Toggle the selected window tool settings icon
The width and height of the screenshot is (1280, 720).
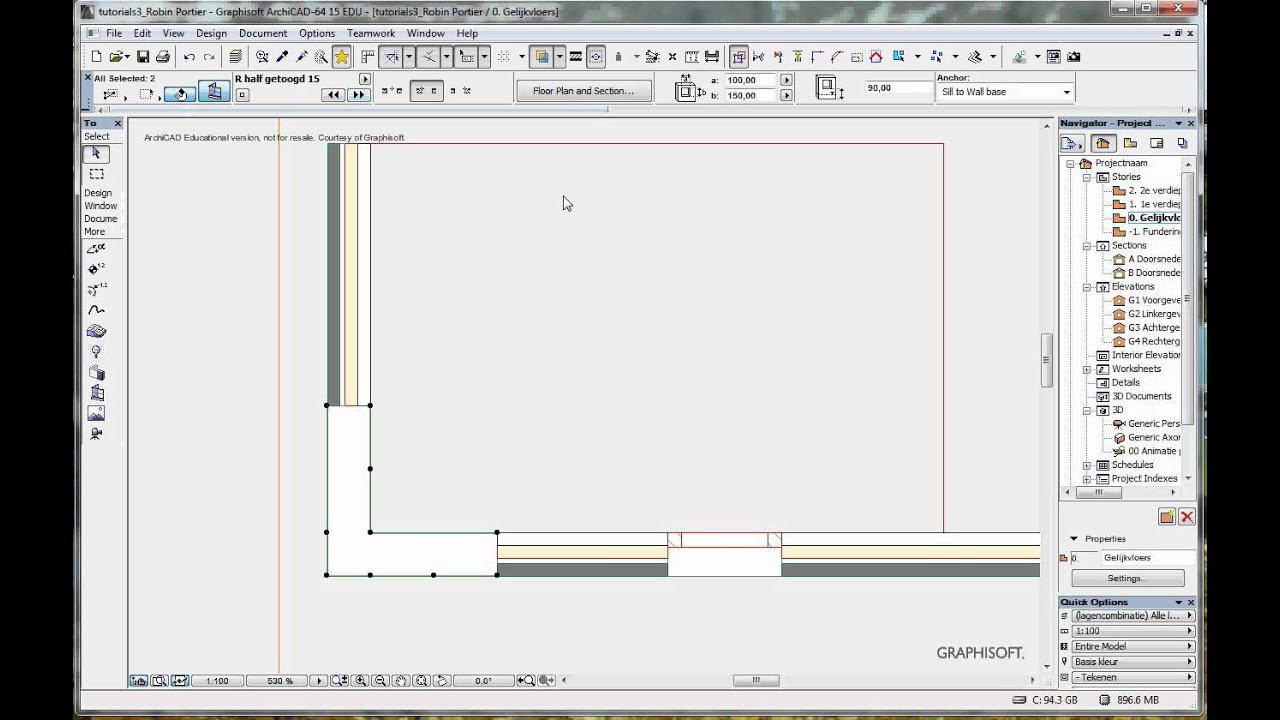tap(214, 92)
